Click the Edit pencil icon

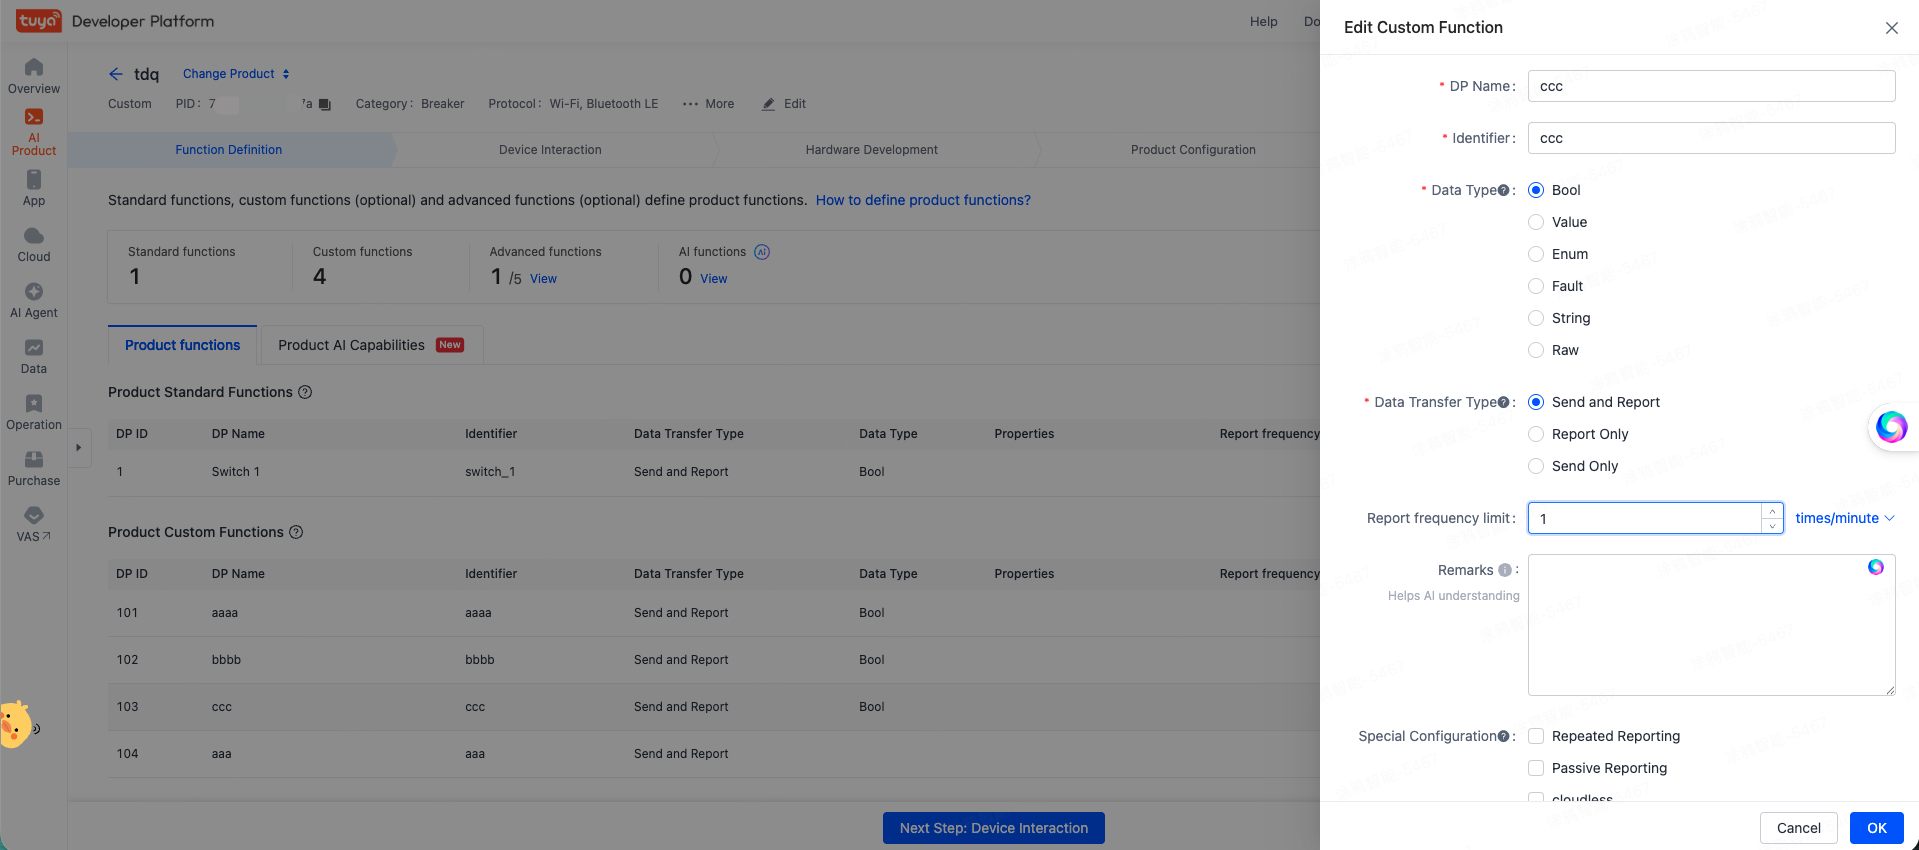pos(768,104)
